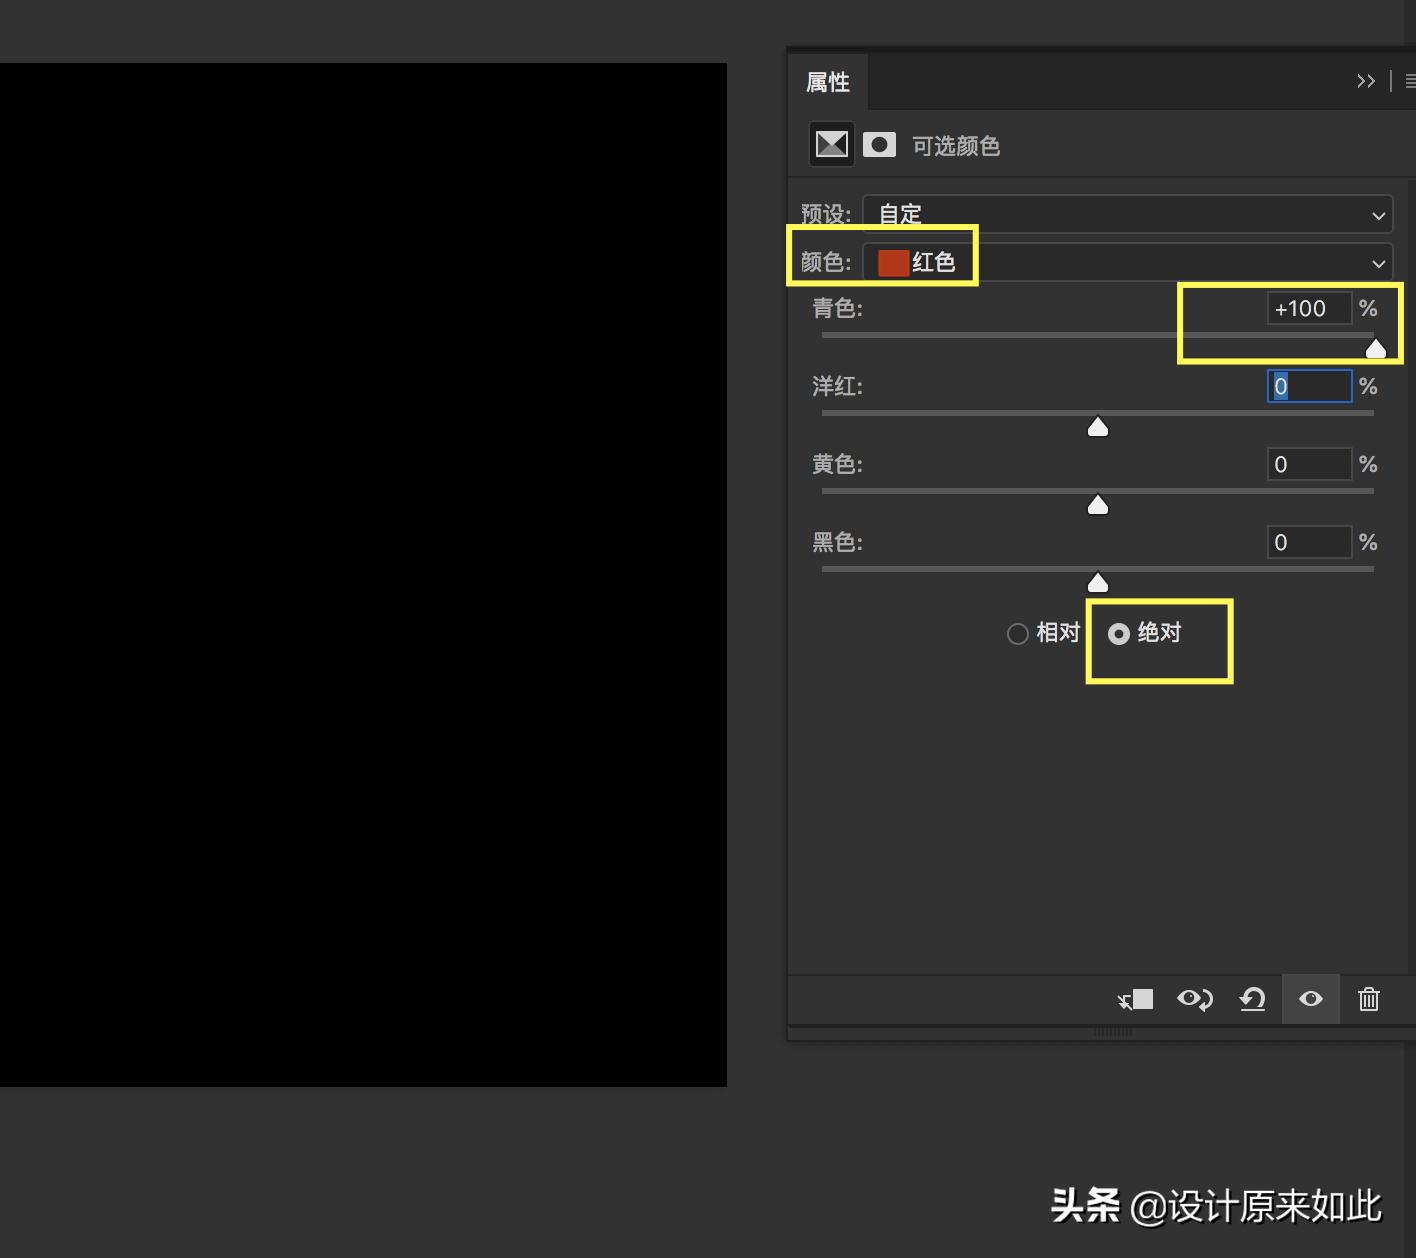Click the 洋红 percentage input field
Viewport: 1416px width, 1258px height.
pos(1309,386)
